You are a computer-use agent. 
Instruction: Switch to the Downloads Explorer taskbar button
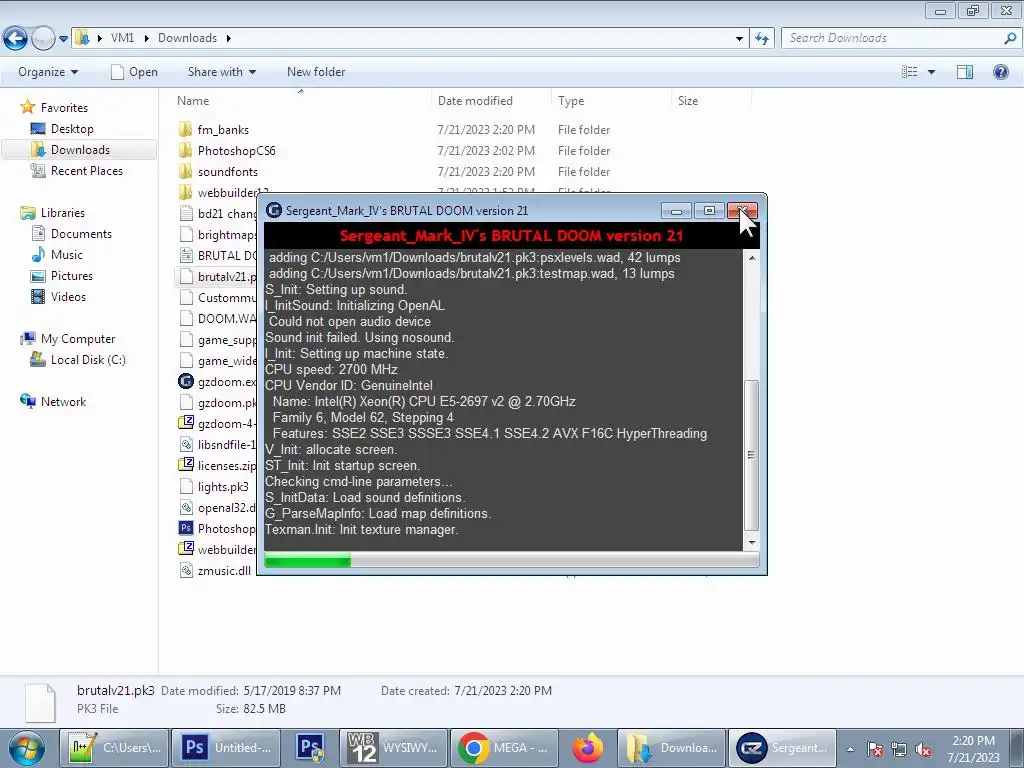click(x=671, y=748)
